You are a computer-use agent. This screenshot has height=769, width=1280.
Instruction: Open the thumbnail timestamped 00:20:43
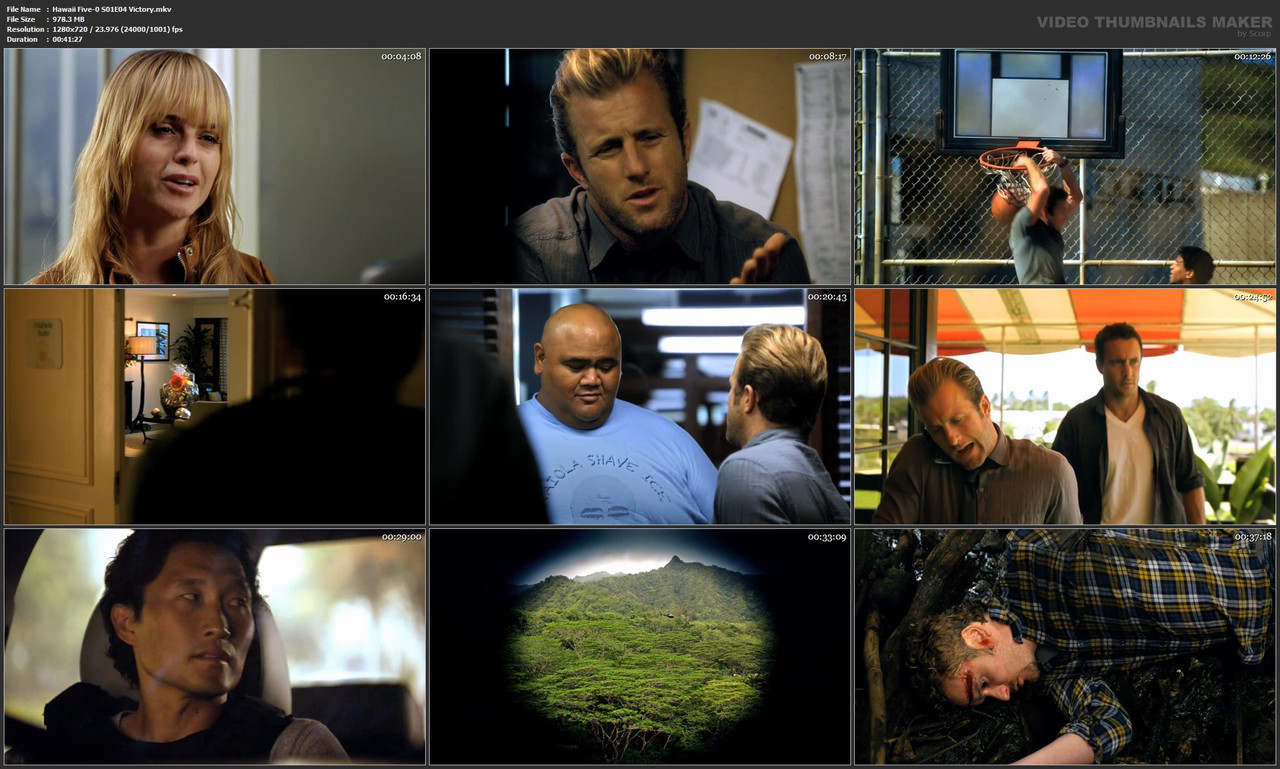[640, 407]
